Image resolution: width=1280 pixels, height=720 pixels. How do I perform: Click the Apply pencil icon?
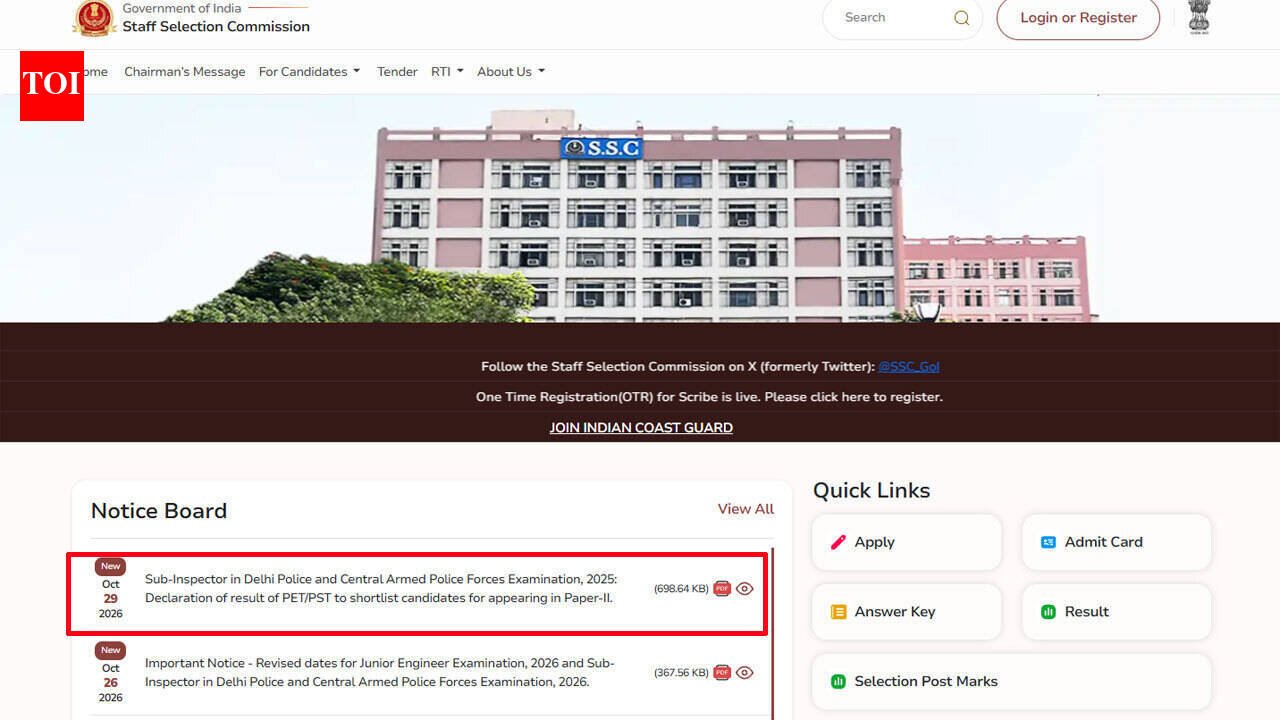point(838,542)
